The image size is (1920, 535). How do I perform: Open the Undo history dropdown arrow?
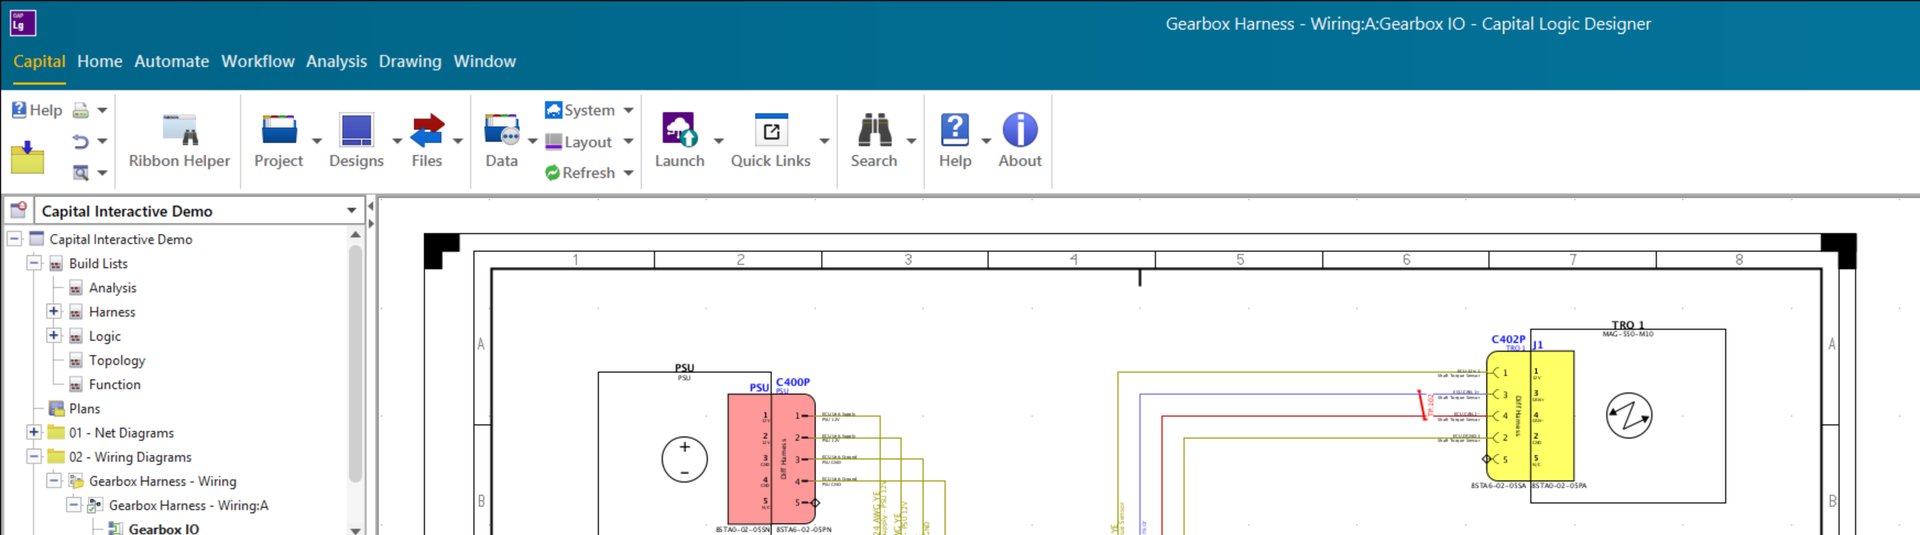pos(102,142)
